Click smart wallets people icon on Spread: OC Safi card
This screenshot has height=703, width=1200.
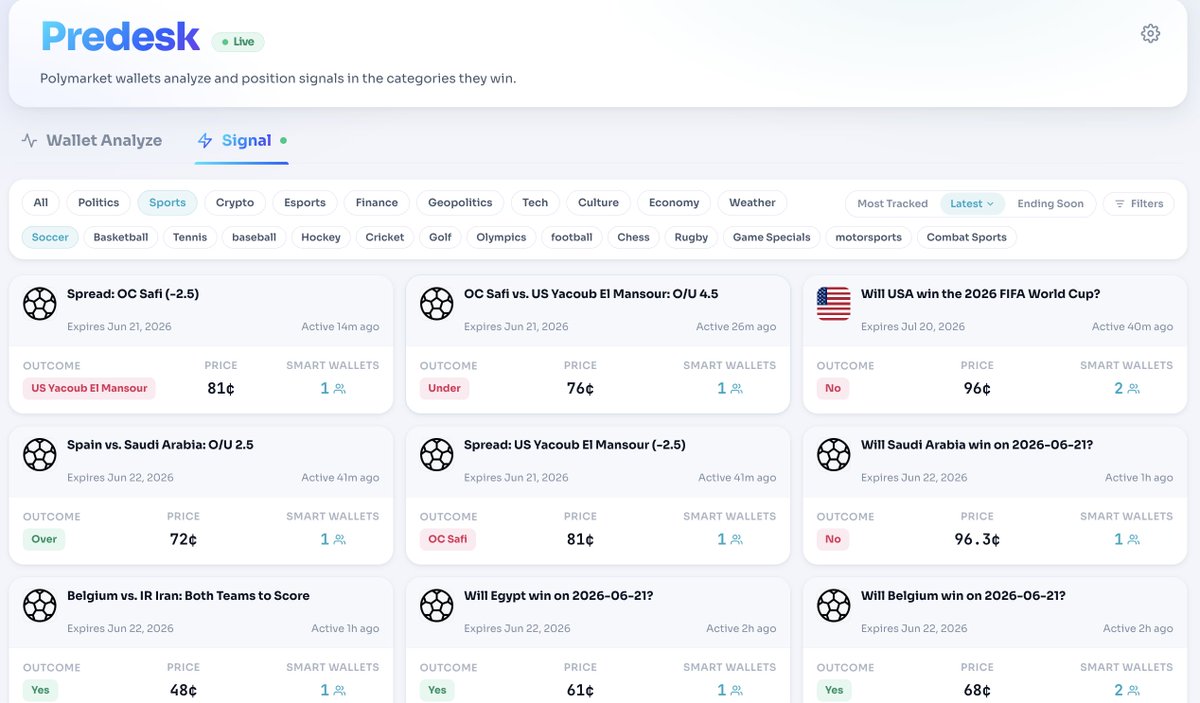click(x=339, y=389)
